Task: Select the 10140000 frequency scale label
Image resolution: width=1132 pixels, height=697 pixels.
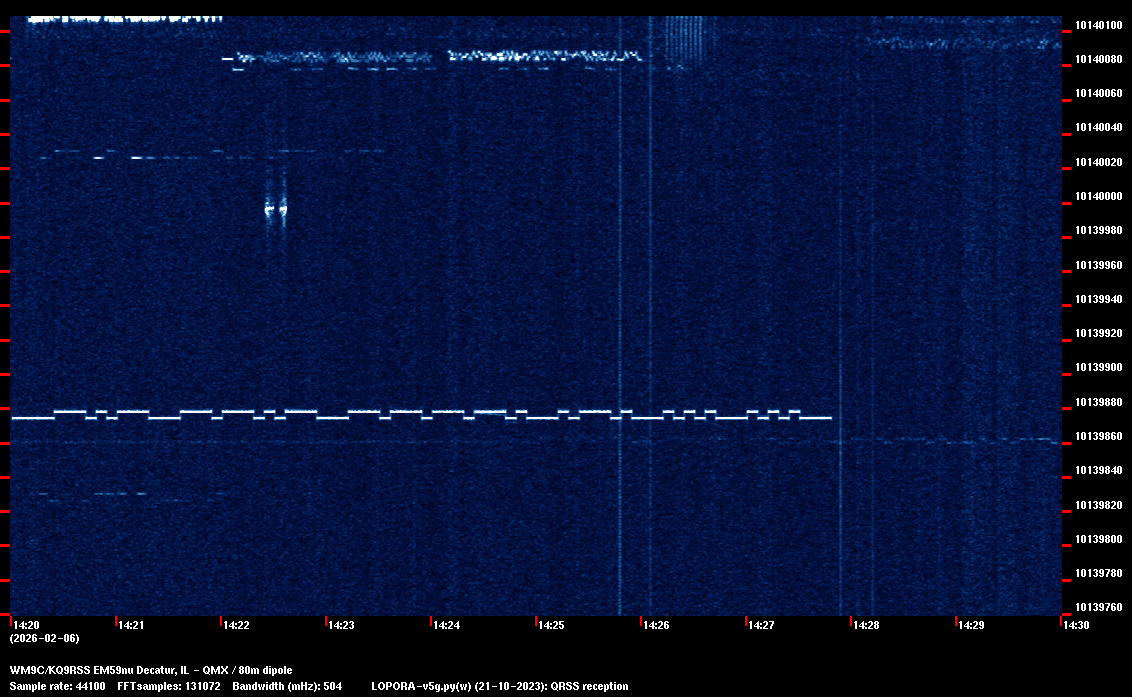Action: click(1098, 197)
